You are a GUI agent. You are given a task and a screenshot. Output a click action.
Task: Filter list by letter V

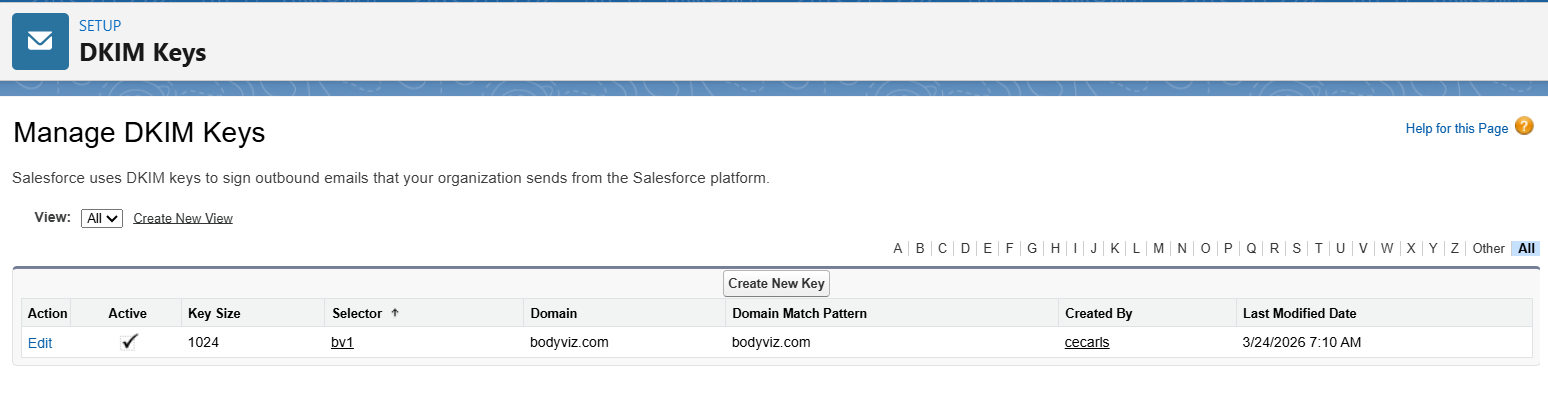[x=1362, y=248]
